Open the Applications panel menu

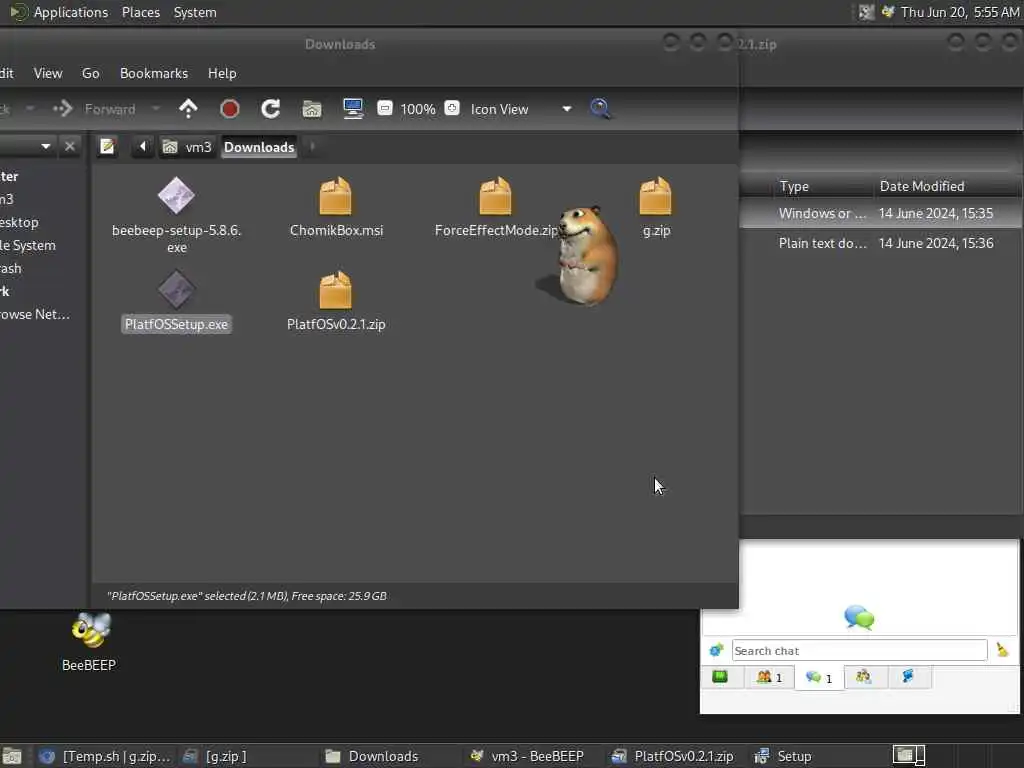(x=59, y=12)
